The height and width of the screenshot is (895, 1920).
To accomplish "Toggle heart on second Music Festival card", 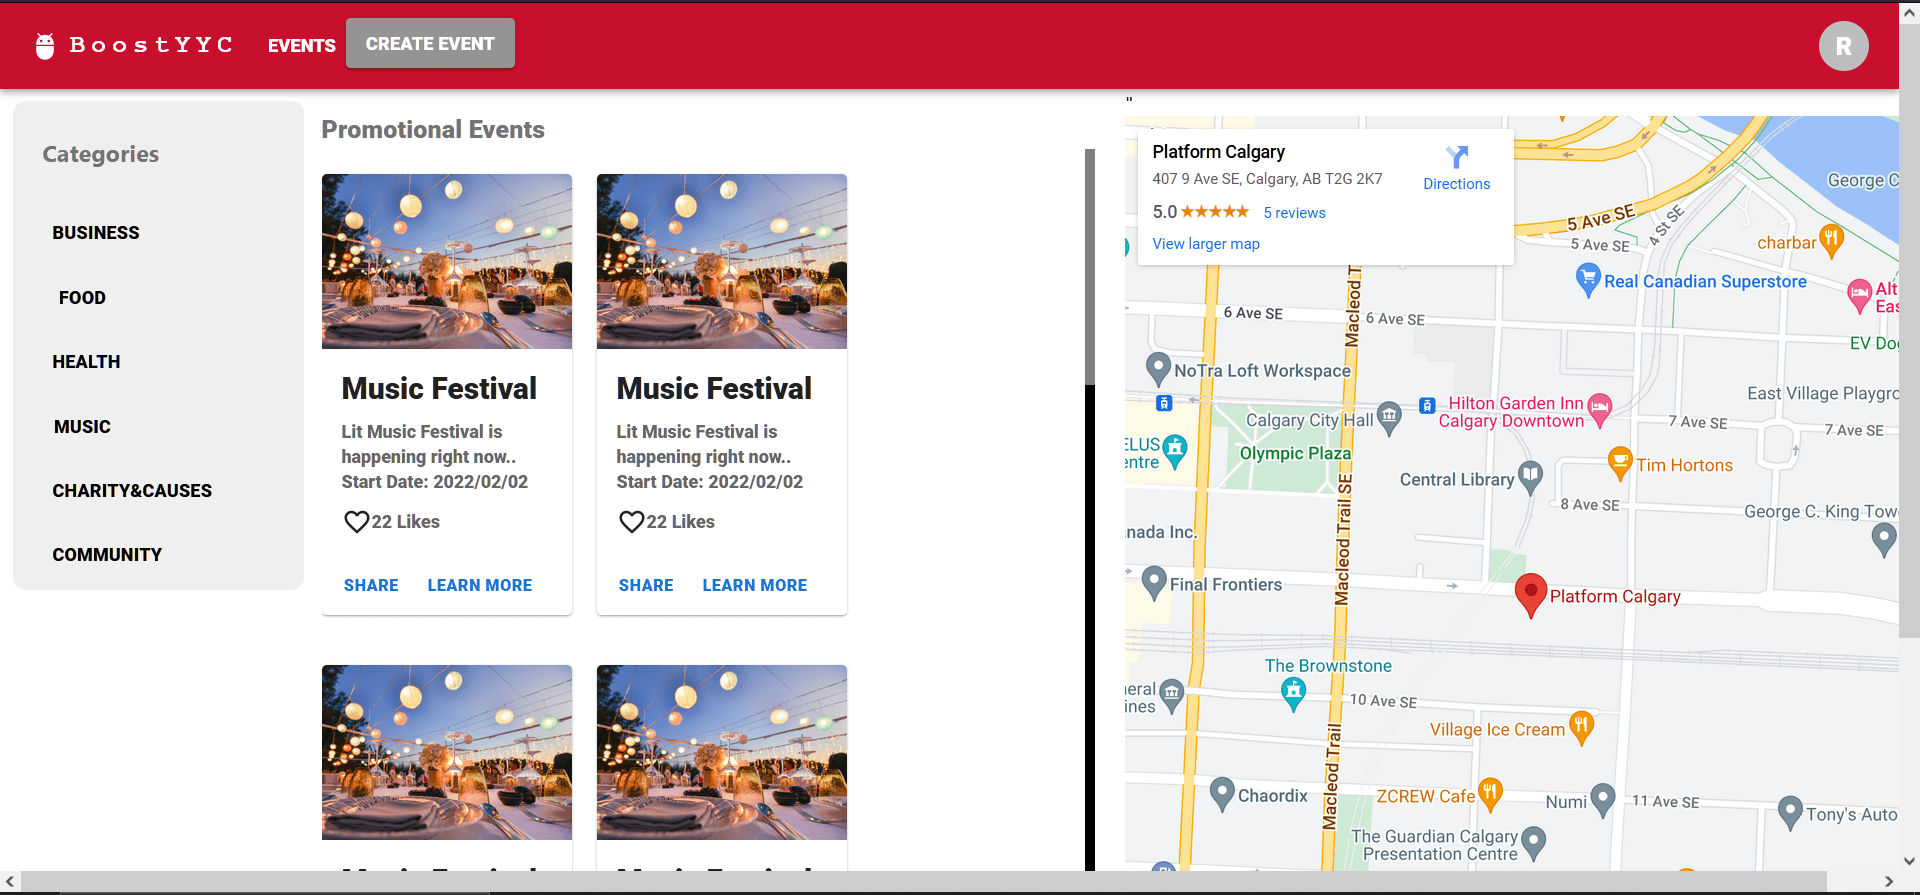I will [631, 522].
